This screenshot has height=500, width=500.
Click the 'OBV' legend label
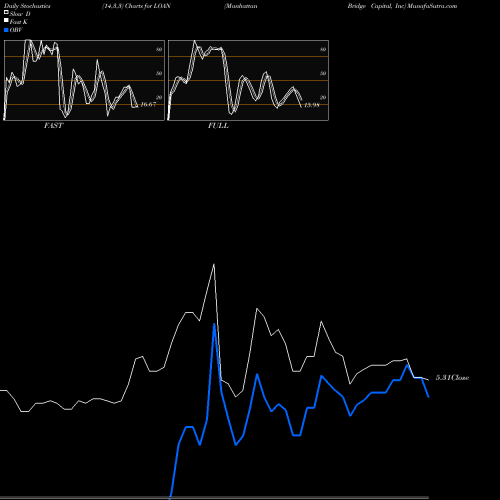(16, 30)
